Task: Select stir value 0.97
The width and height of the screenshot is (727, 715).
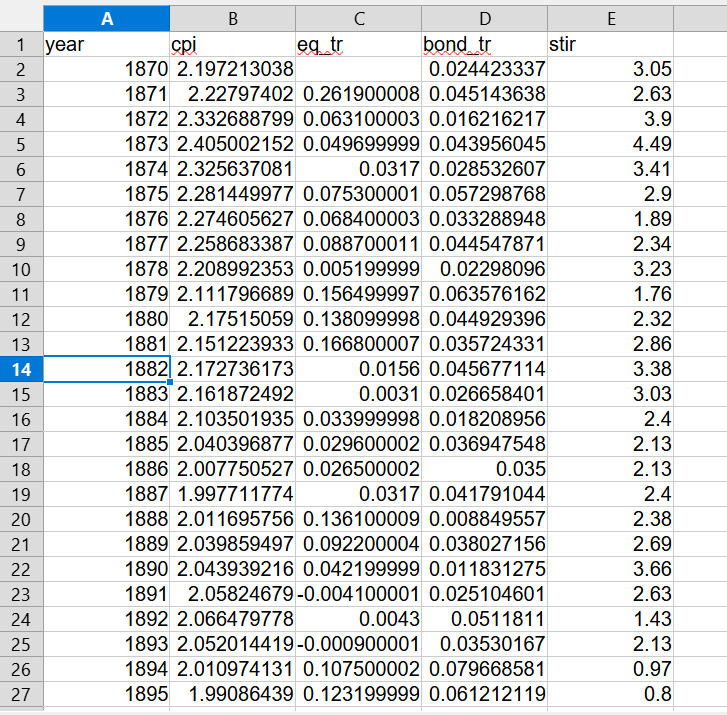Action: coord(611,670)
